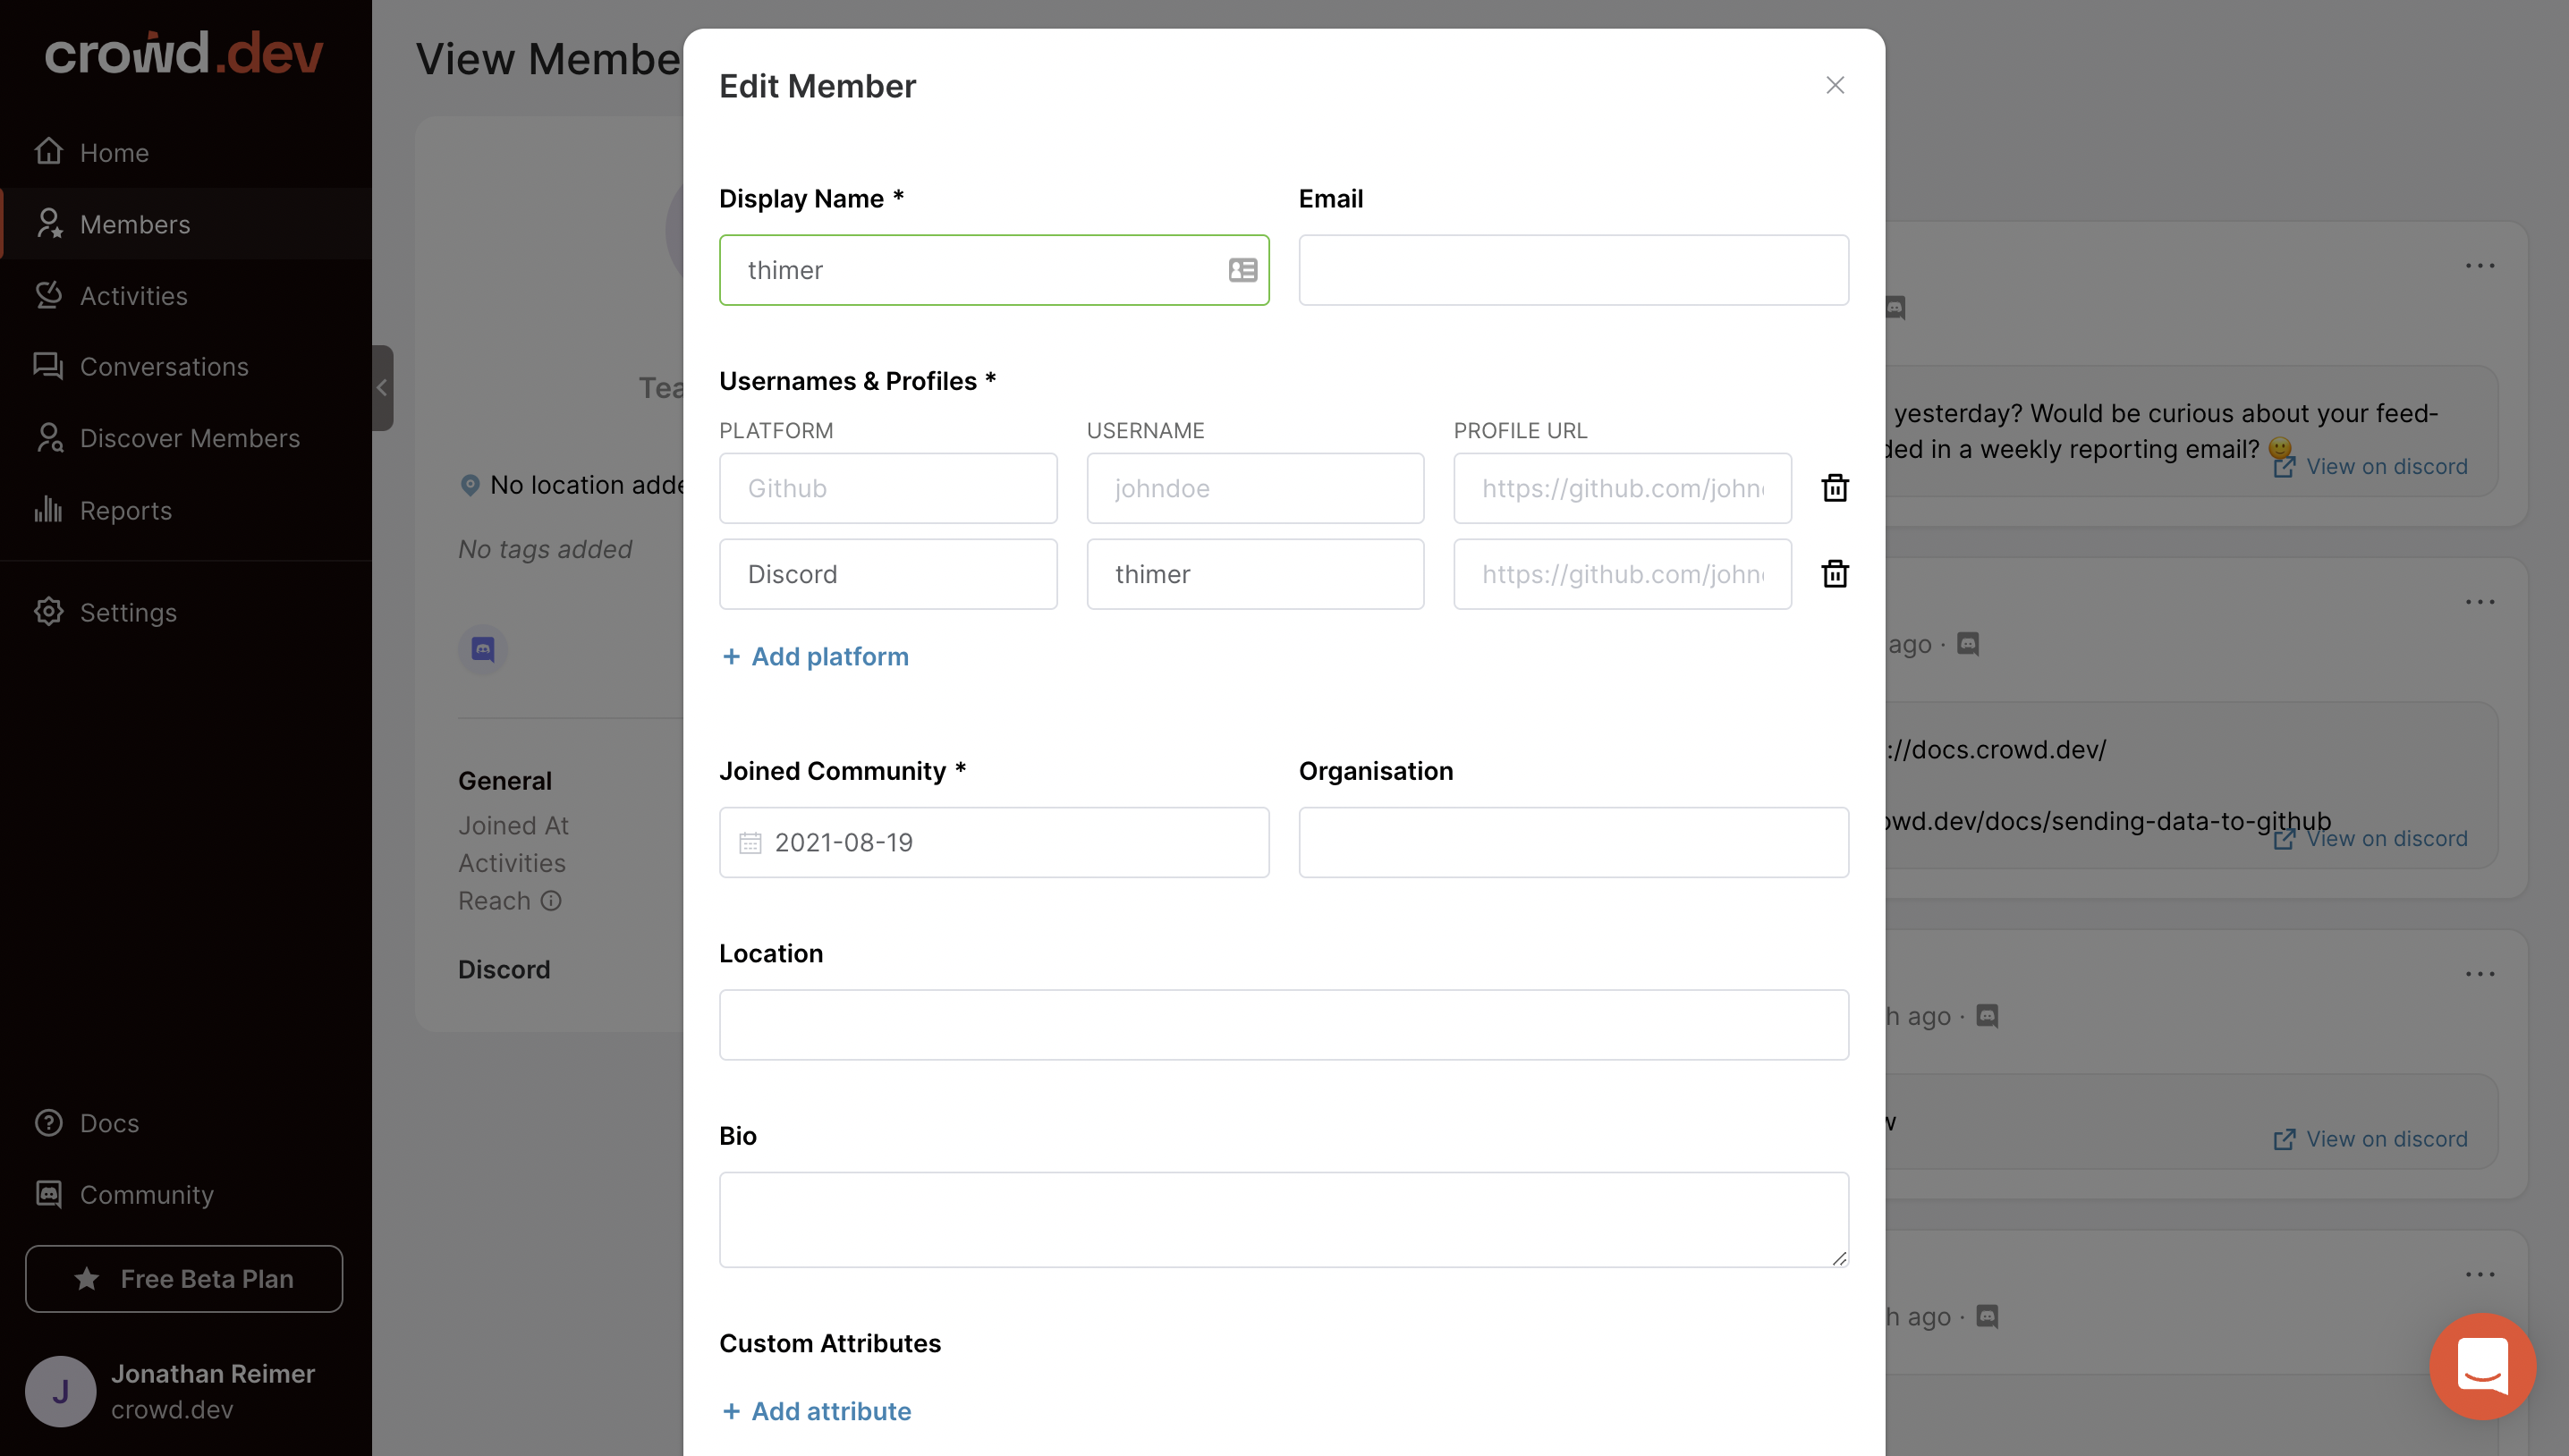Screen dimensions: 2569x1456
Task: Click the Reach info icon
Action: tap(551, 901)
